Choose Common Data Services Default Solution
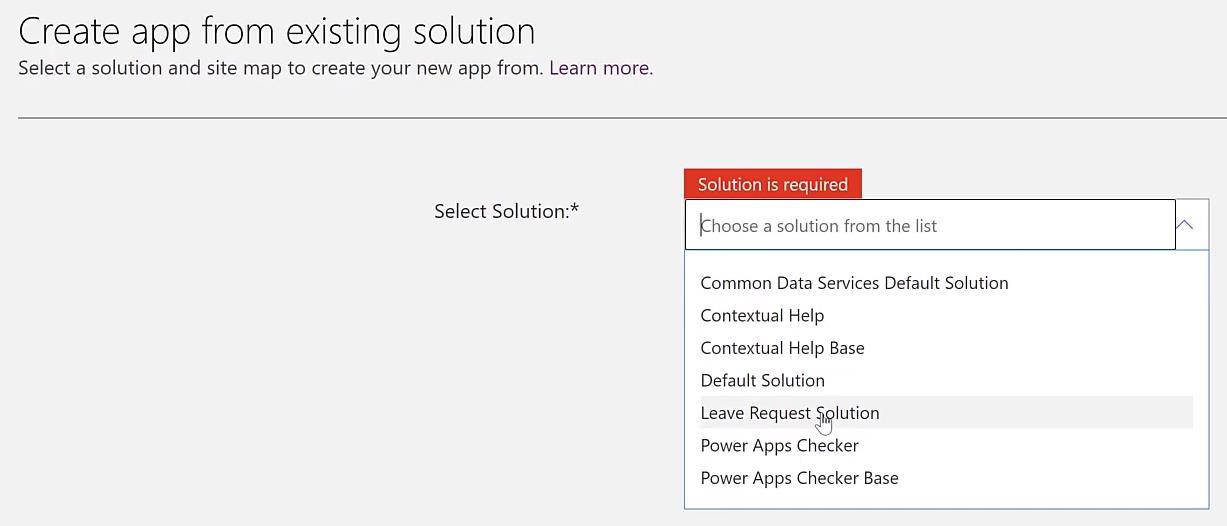The width and height of the screenshot is (1227, 526). click(x=854, y=283)
